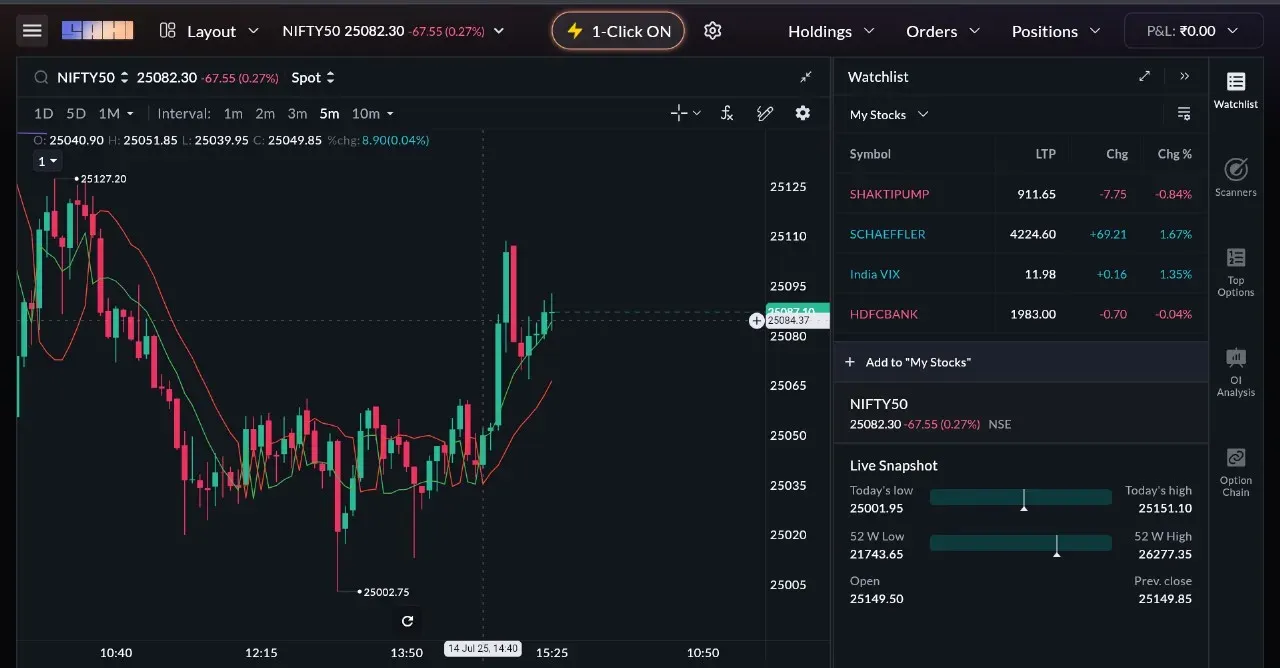
Task: Expand the Layout dropdown
Action: (x=210, y=31)
